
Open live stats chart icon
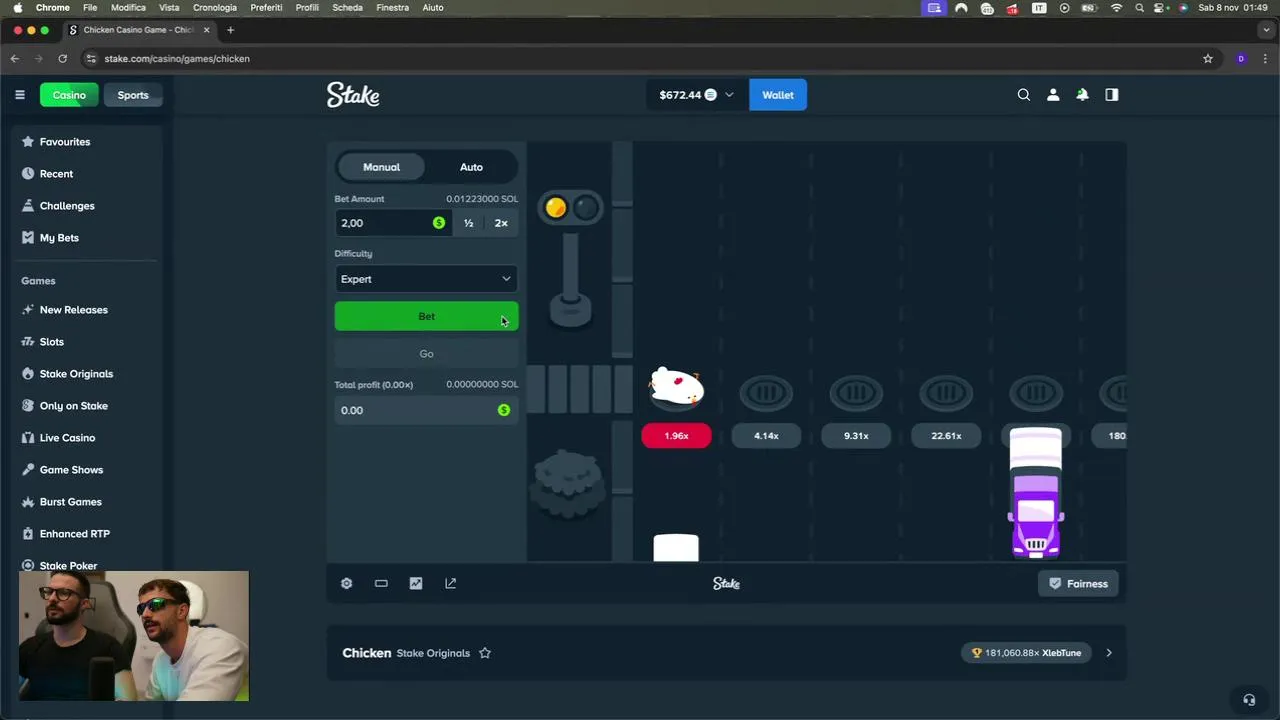(x=416, y=583)
